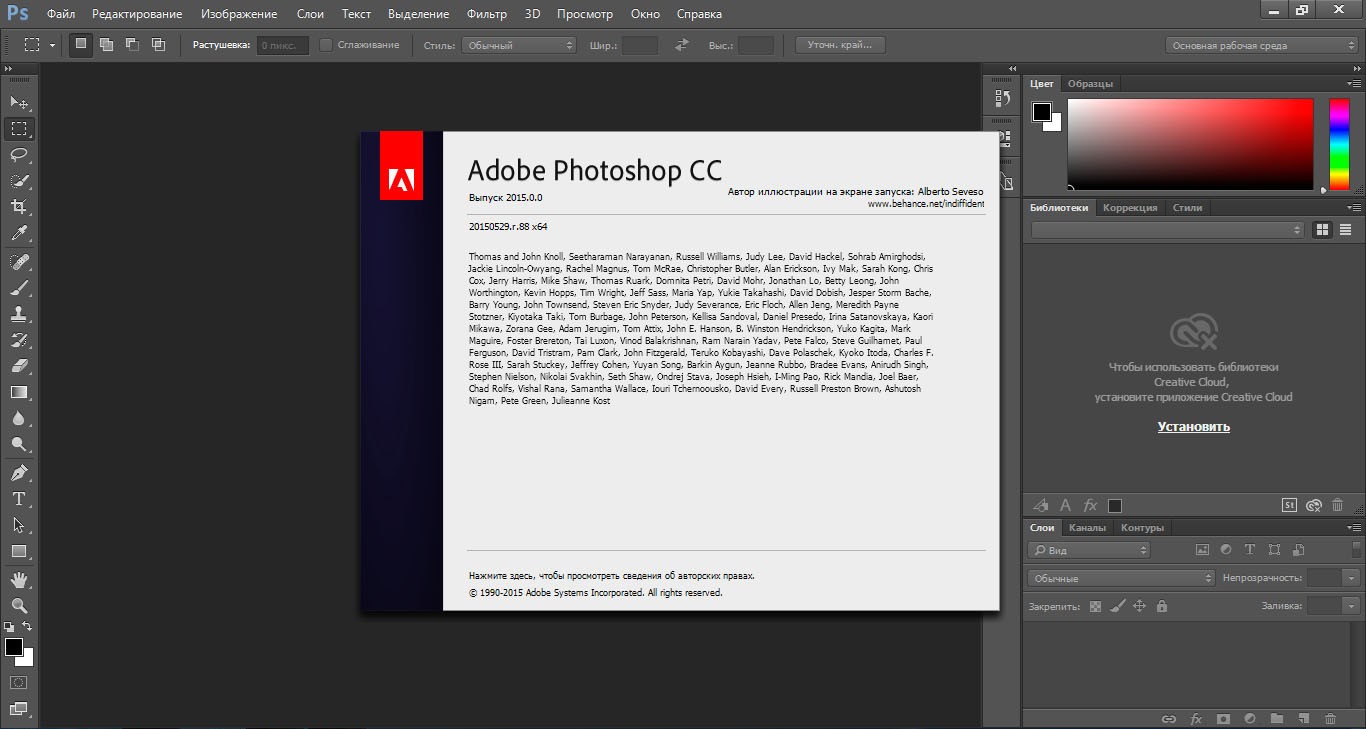Open the Стиль dropdown showing Обычный

pyautogui.click(x=518, y=44)
